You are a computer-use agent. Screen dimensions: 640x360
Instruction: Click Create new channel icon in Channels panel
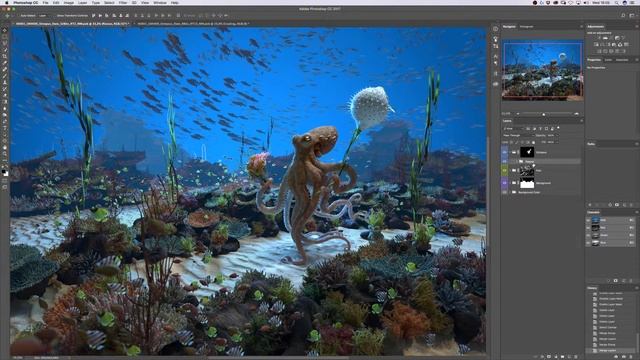(x=624, y=281)
